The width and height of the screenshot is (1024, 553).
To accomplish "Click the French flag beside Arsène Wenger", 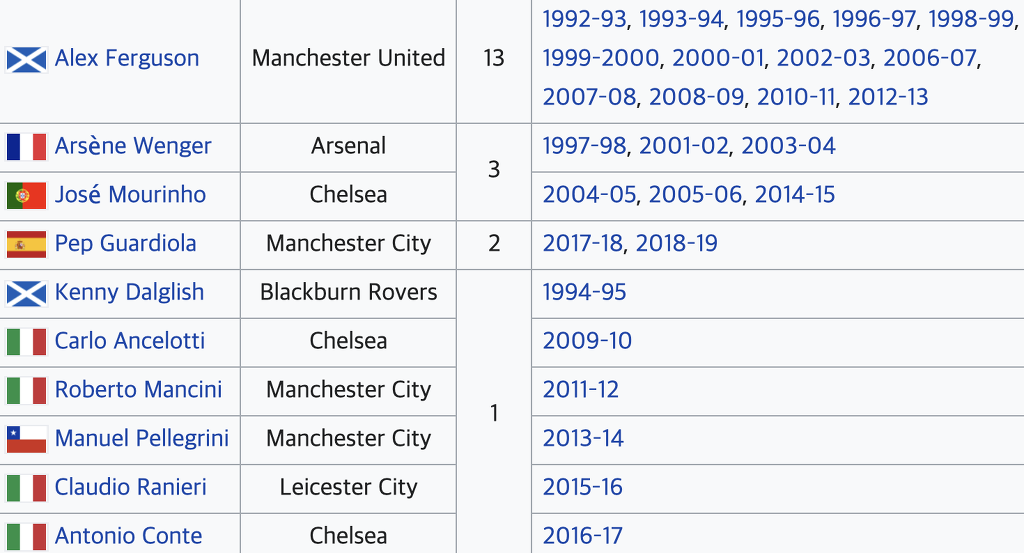I will pyautogui.click(x=26, y=147).
